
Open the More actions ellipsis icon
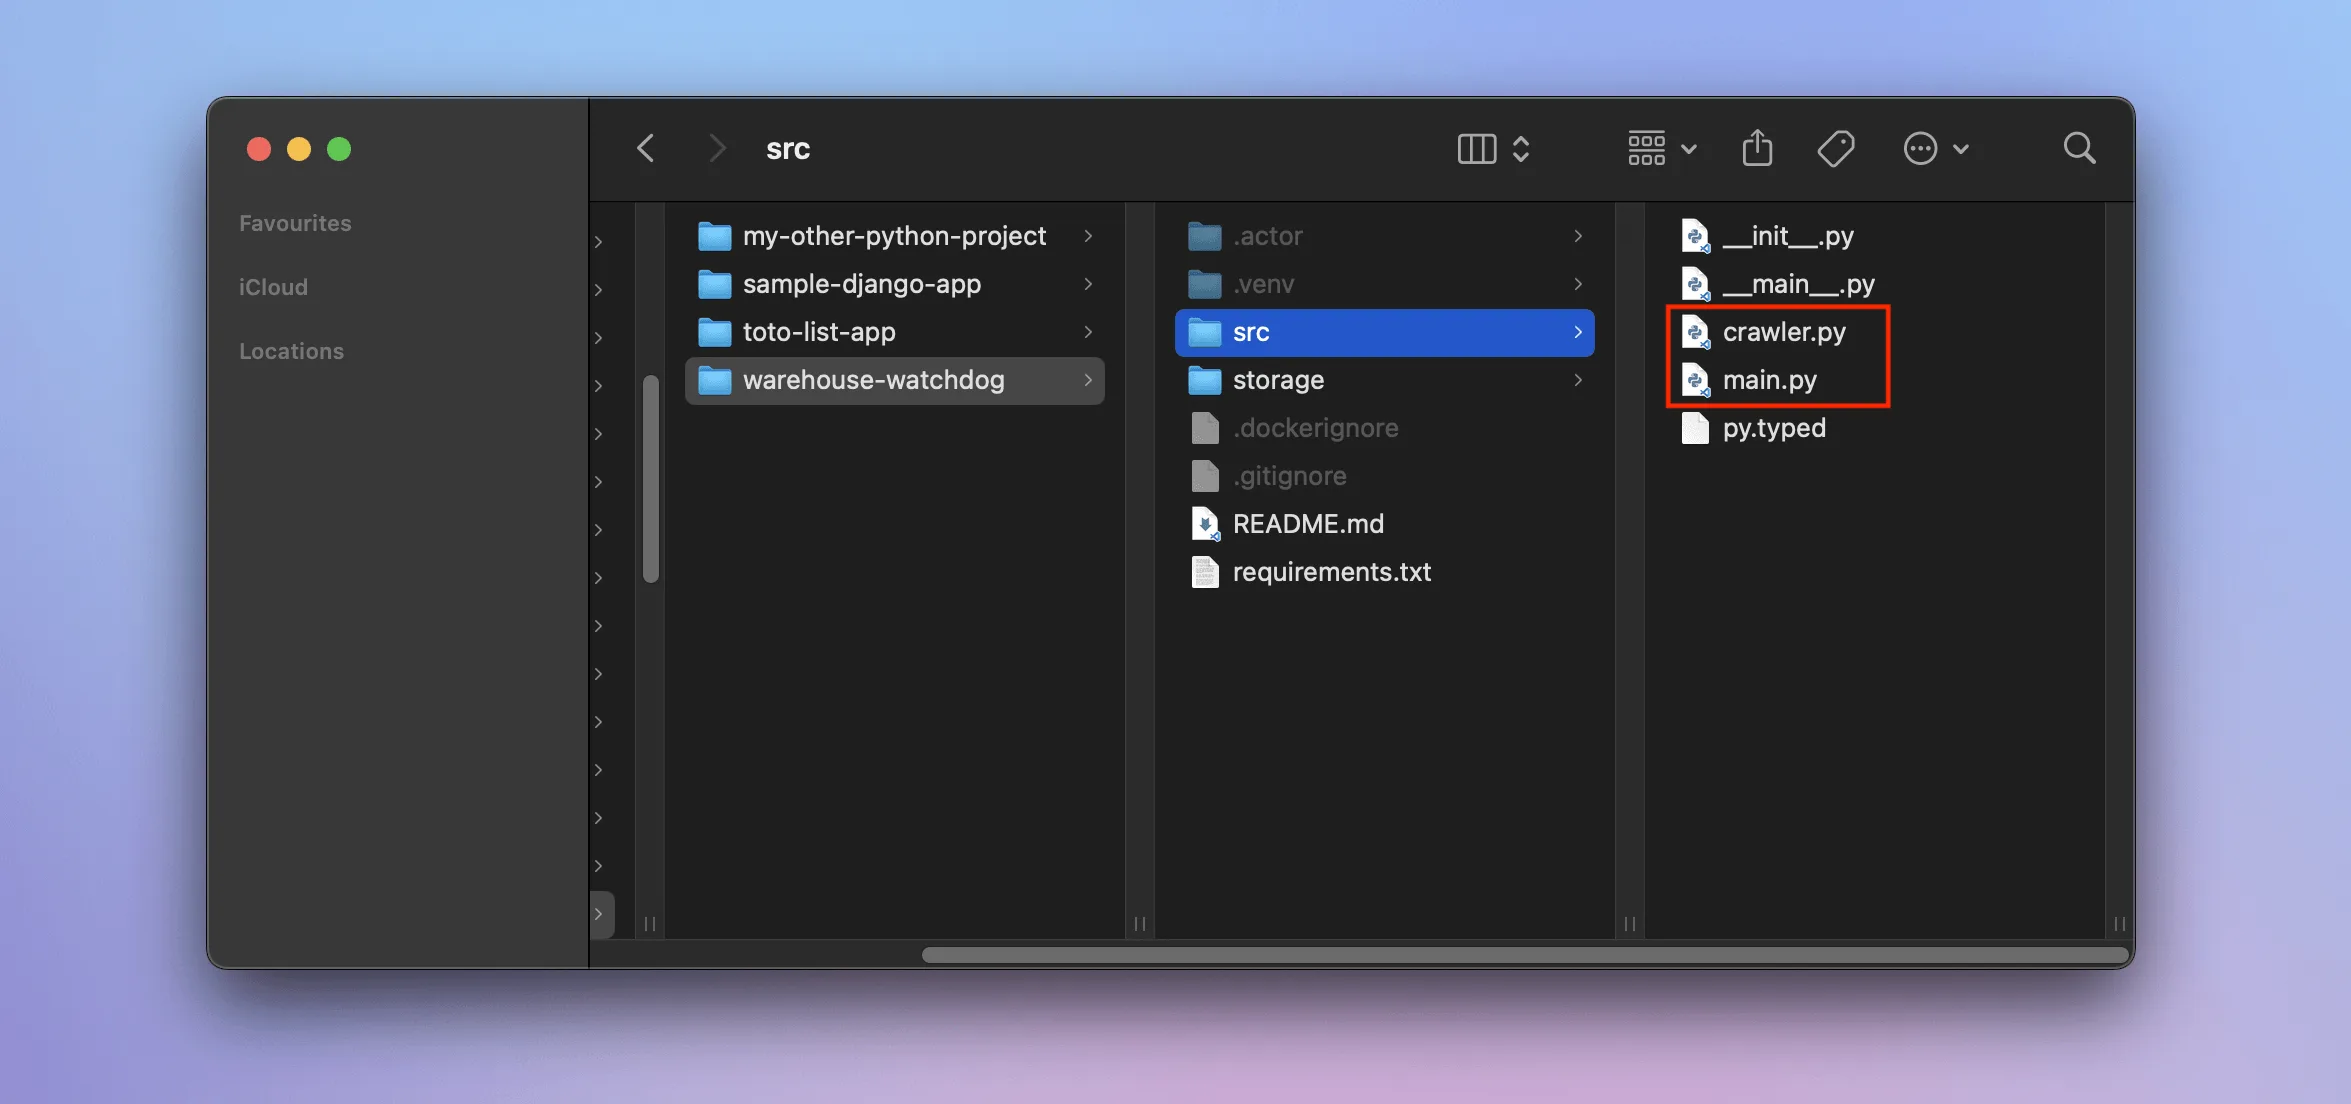click(x=1921, y=148)
